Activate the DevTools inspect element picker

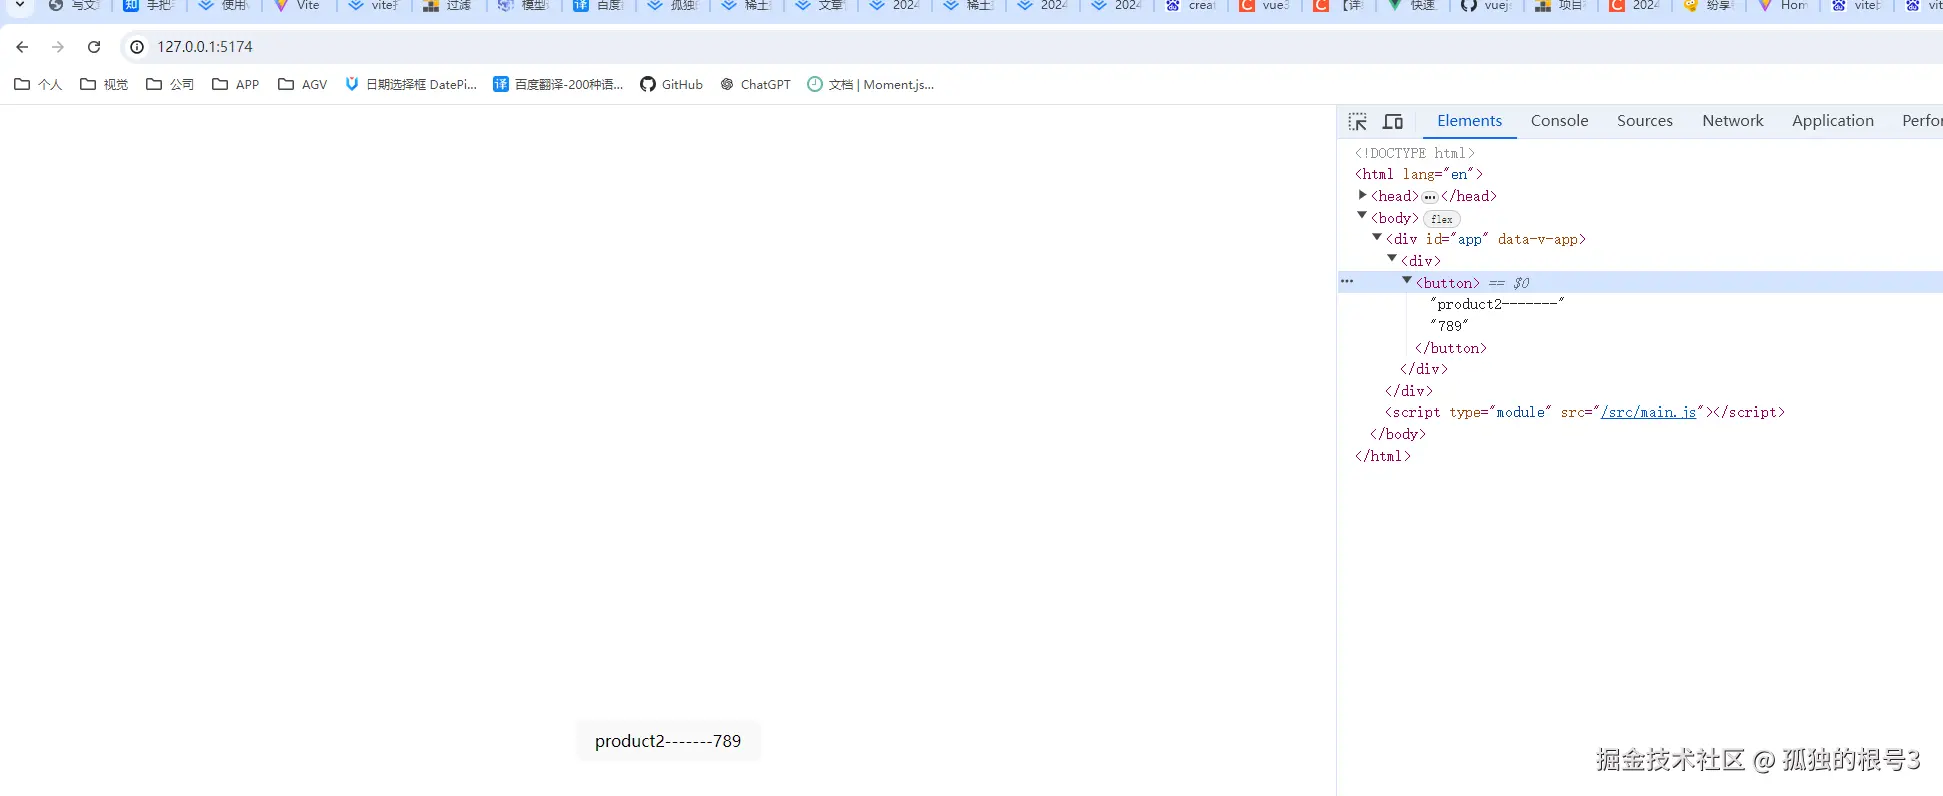pos(1357,122)
